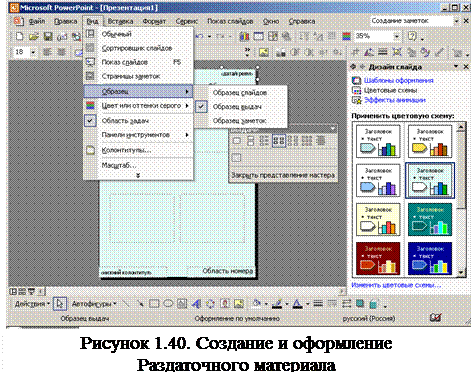
Task: Apply the dark blue color scheme thumbnail
Action: tap(430, 258)
